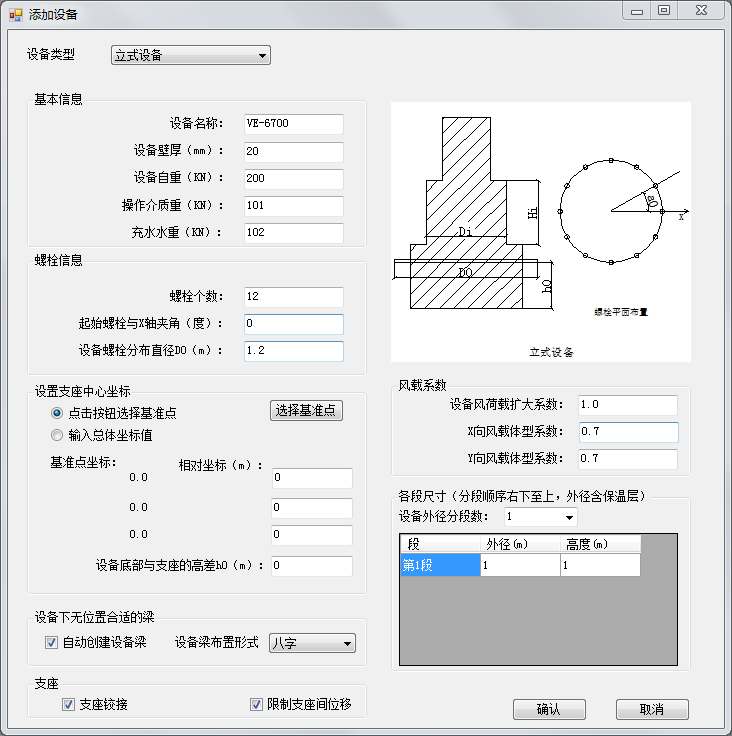Click the 确认 button

(549, 709)
